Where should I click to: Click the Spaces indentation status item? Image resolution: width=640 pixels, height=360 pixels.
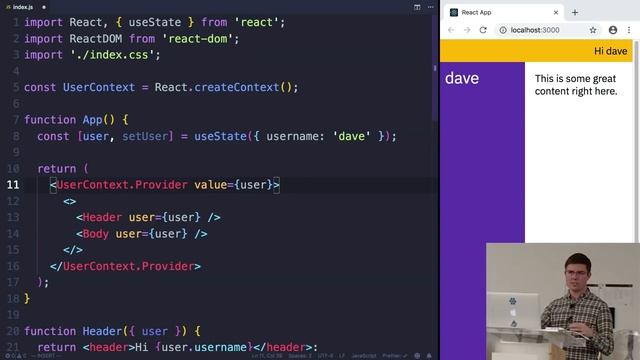pyautogui.click(x=300, y=356)
